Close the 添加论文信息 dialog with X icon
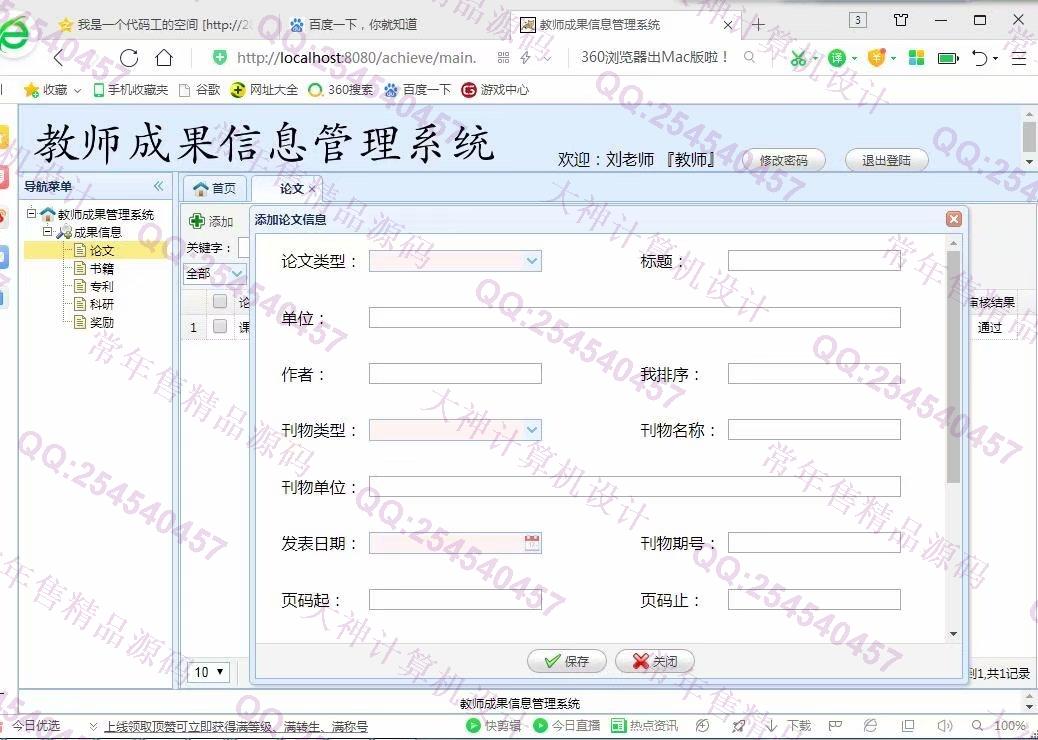The image size is (1038, 740). [953, 219]
